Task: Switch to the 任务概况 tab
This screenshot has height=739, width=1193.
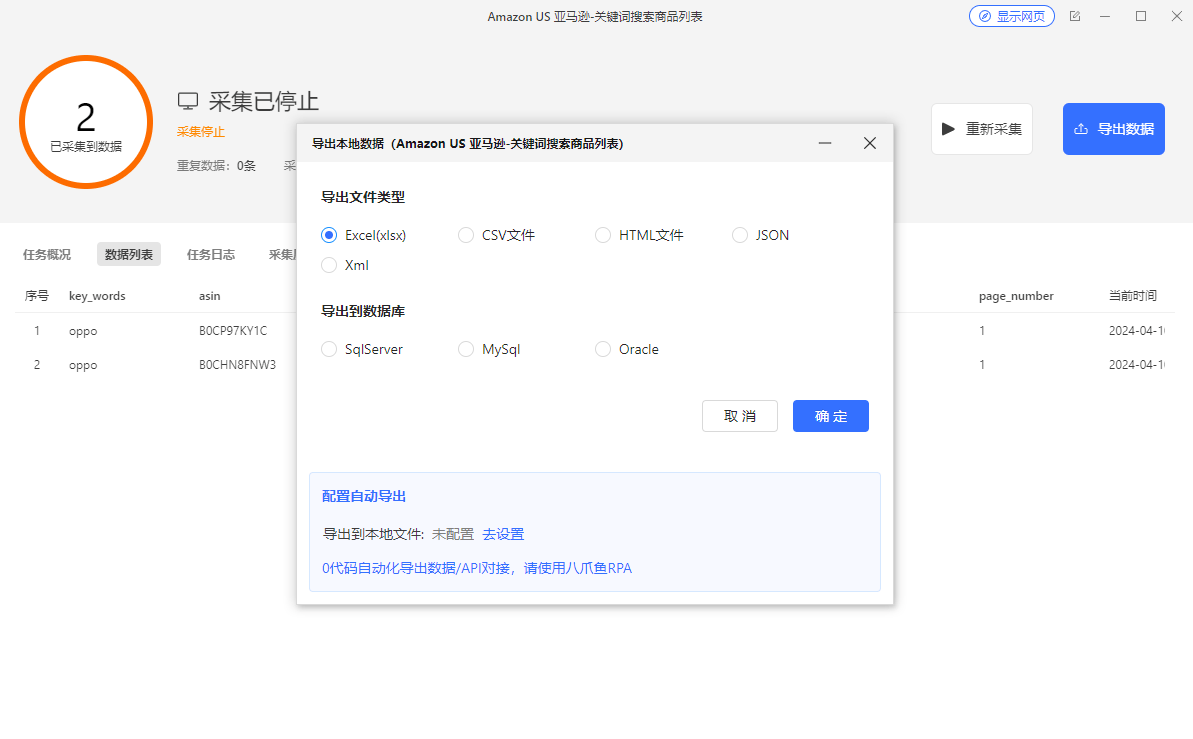Action: pyautogui.click(x=46, y=254)
